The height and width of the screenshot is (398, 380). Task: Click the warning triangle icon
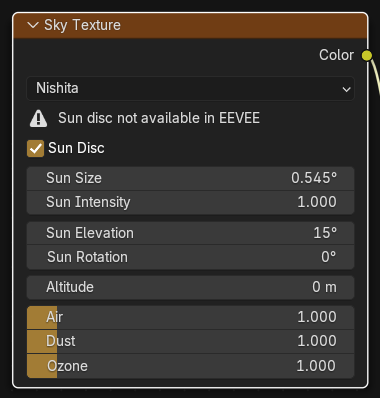point(39,118)
